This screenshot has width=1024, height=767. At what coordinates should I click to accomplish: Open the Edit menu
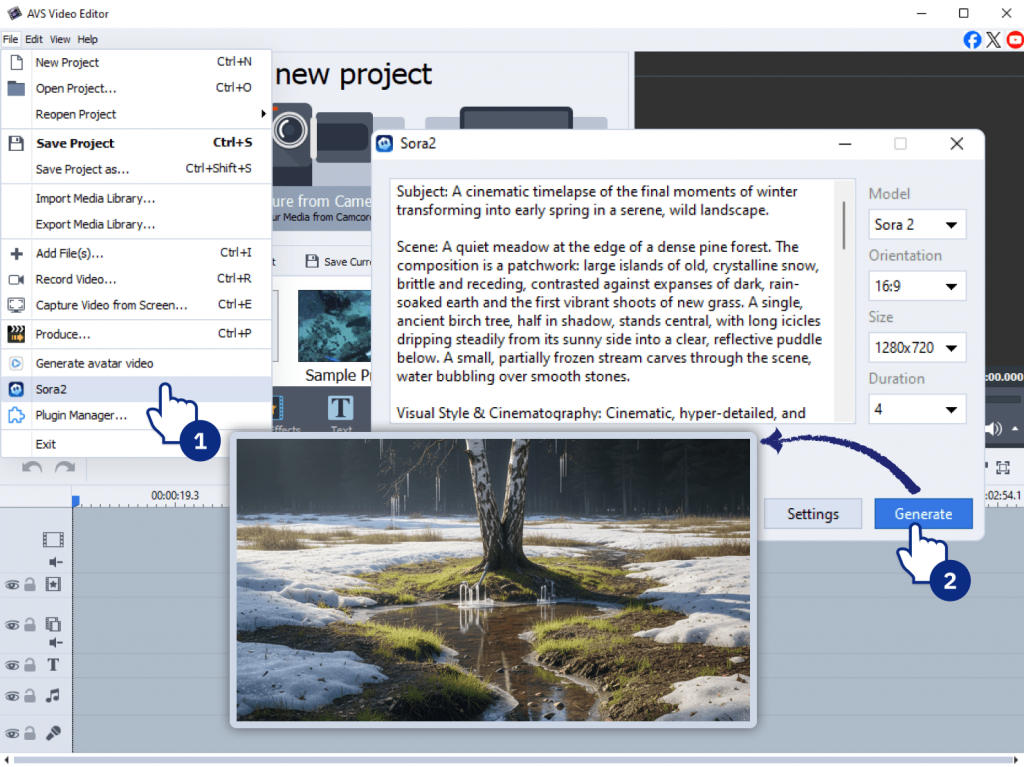point(34,39)
